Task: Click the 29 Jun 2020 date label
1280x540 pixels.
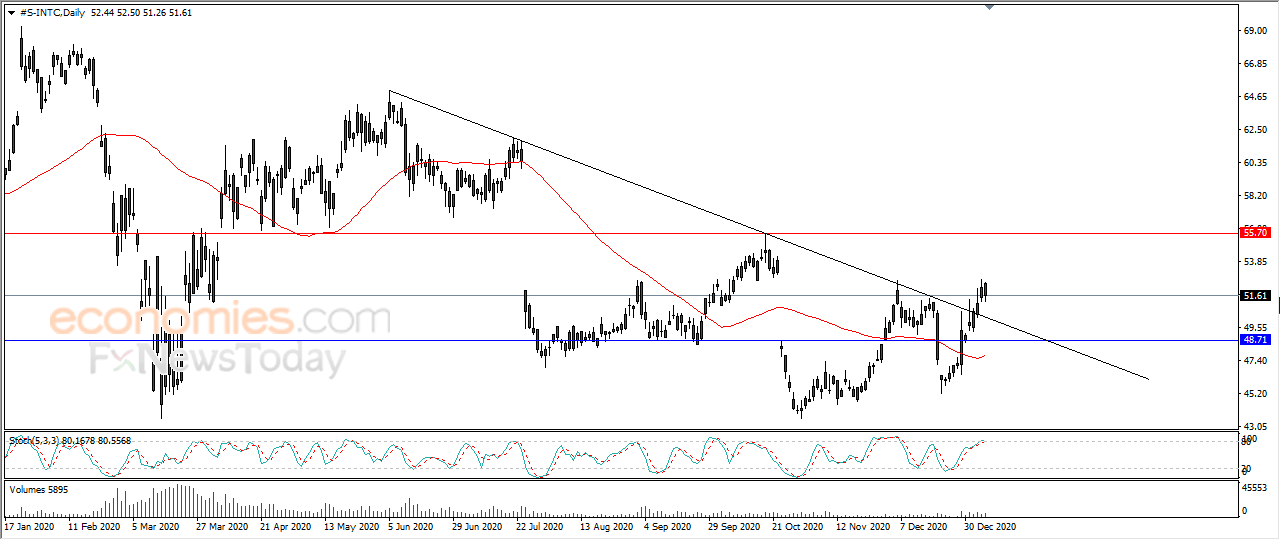Action: [477, 526]
